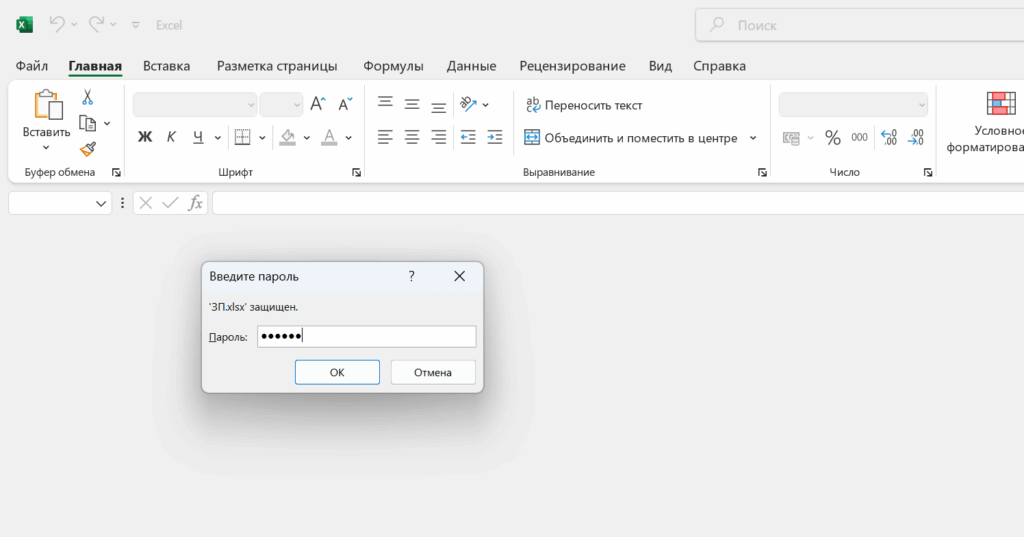Image resolution: width=1024 pixels, height=537 pixels.
Task: Click the Undo arrow icon
Action: coord(57,24)
